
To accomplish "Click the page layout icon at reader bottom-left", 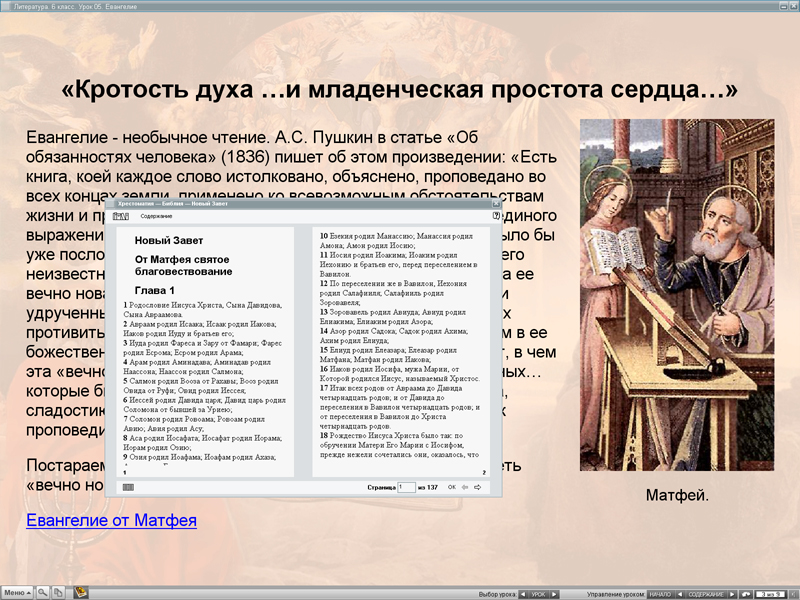I will (x=127, y=487).
